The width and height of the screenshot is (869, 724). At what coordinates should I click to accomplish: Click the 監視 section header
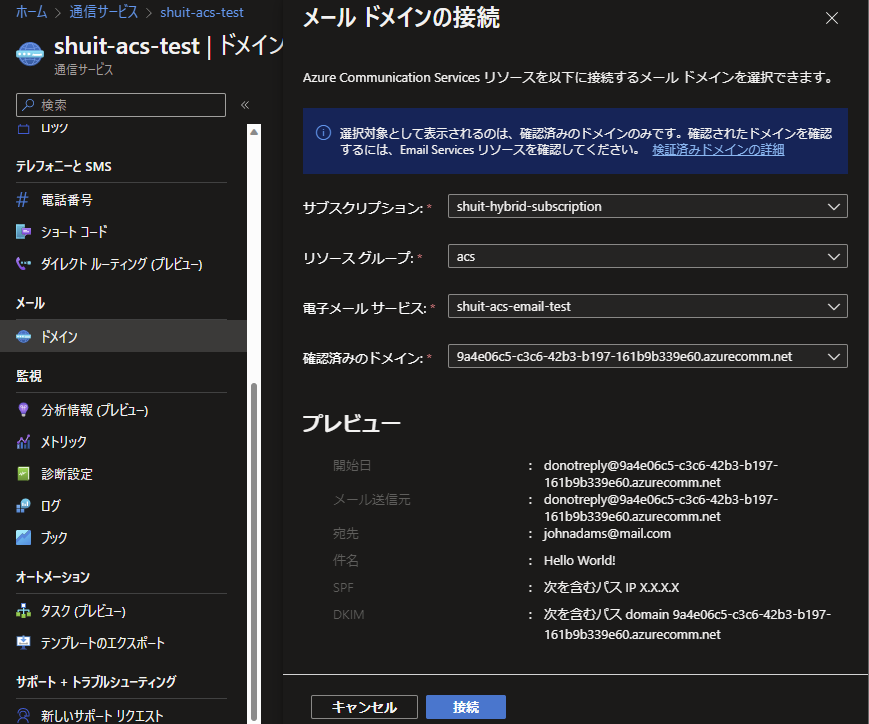point(29,376)
